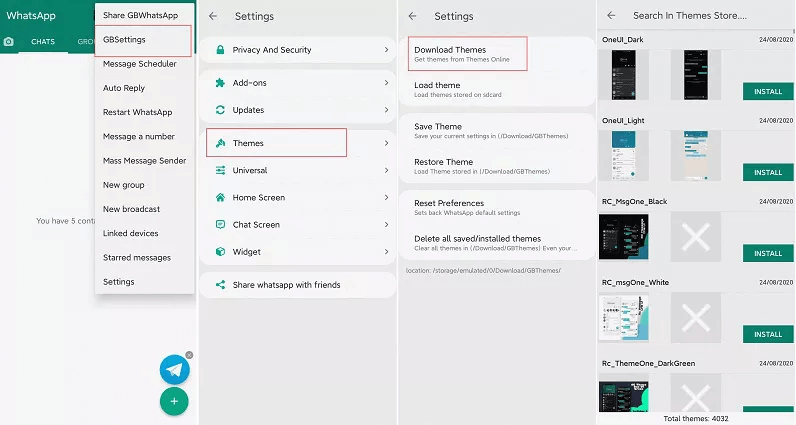This screenshot has height=425, width=796.
Task: Go back from Themes Store search
Action: [x=611, y=16]
